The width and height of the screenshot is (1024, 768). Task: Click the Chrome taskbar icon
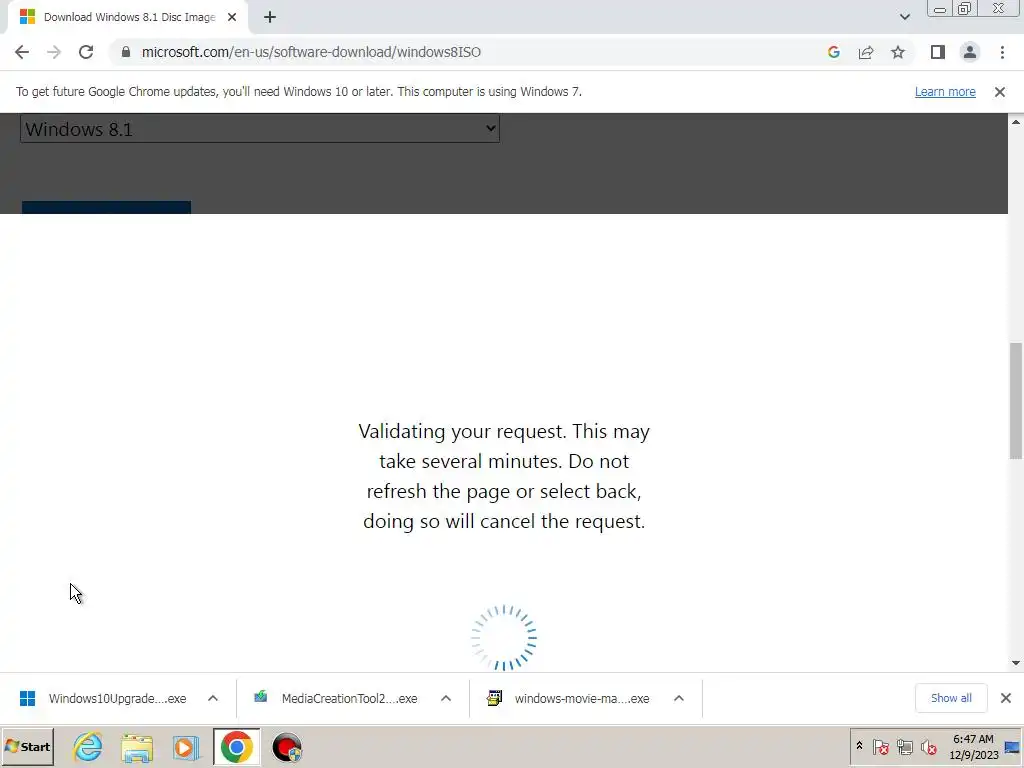click(236, 746)
